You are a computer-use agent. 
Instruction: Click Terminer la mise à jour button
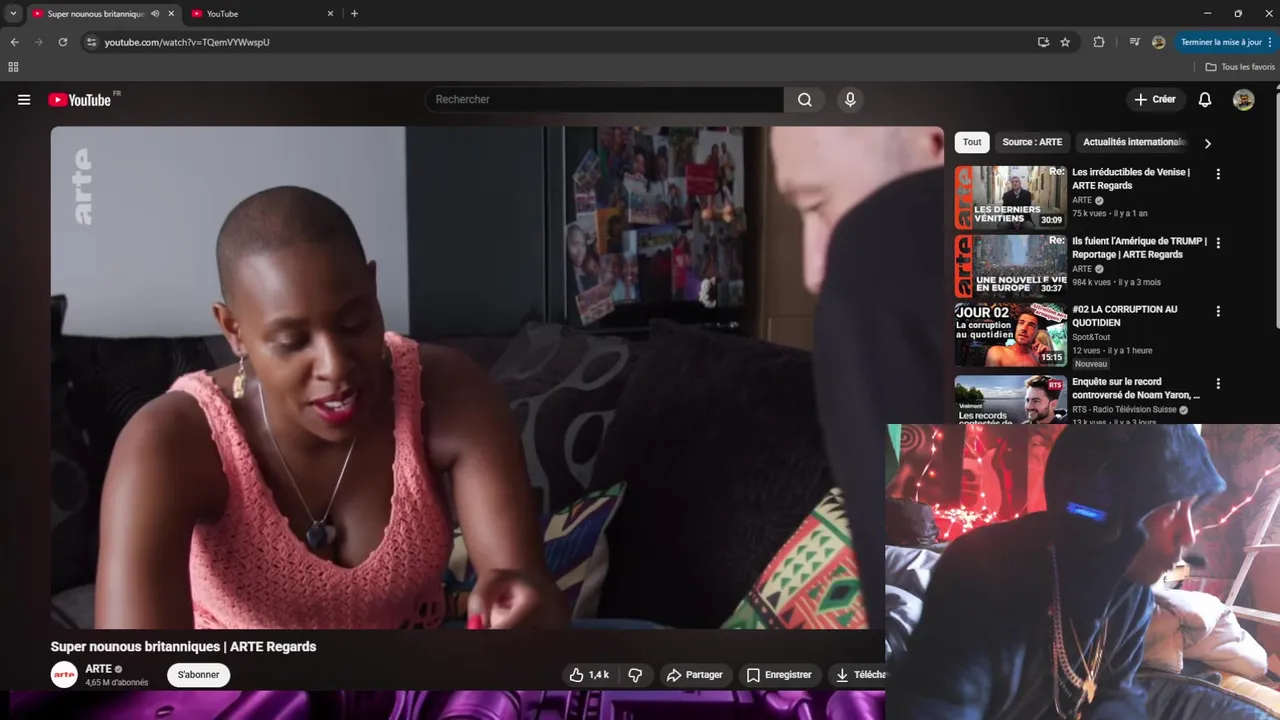[x=1221, y=42]
